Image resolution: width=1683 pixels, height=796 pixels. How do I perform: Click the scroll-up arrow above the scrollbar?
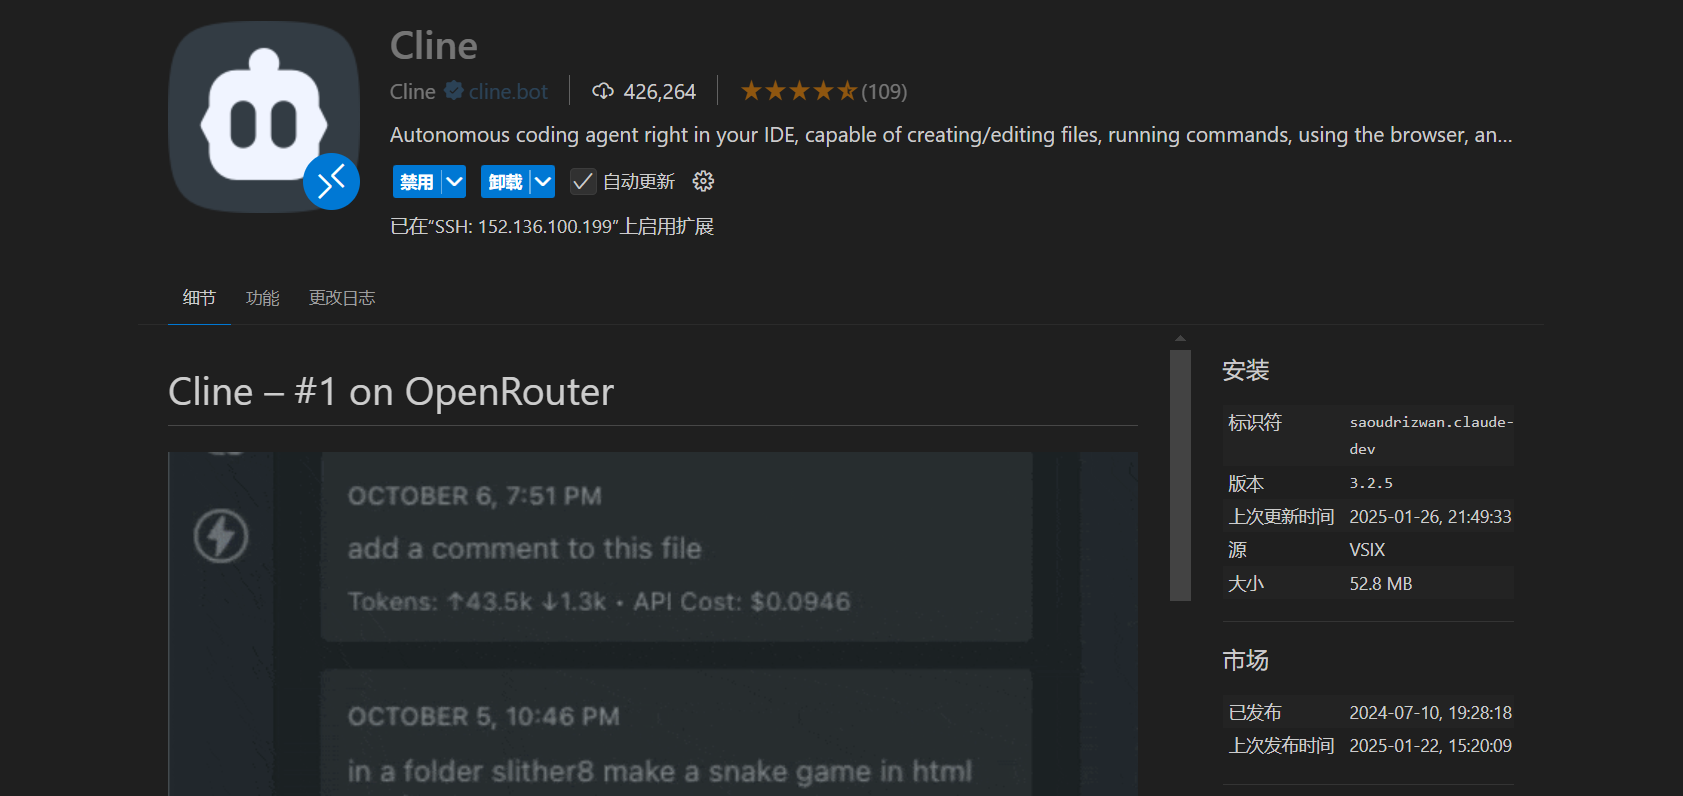(1180, 339)
